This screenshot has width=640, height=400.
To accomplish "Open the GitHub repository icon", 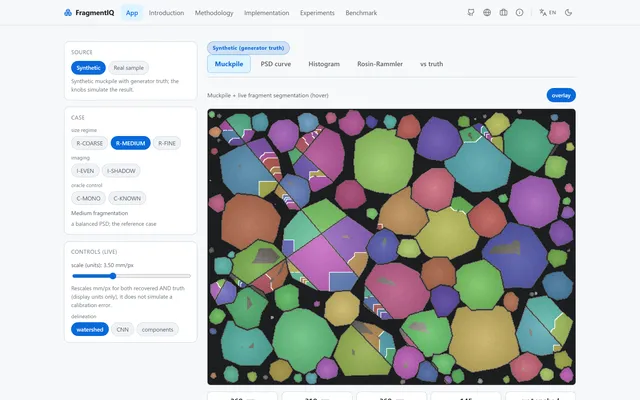I will [x=471, y=13].
